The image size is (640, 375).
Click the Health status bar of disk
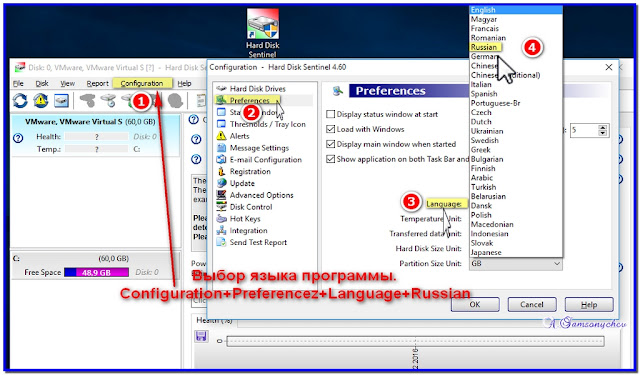pyautogui.click(x=96, y=137)
